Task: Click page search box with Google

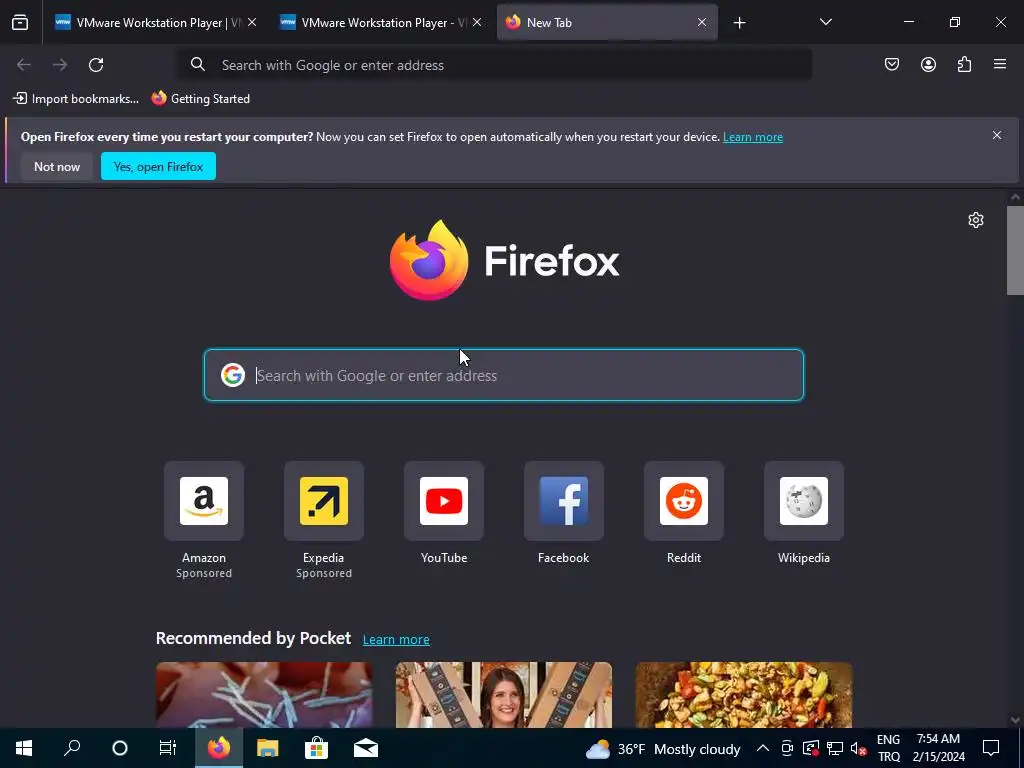Action: (x=504, y=376)
